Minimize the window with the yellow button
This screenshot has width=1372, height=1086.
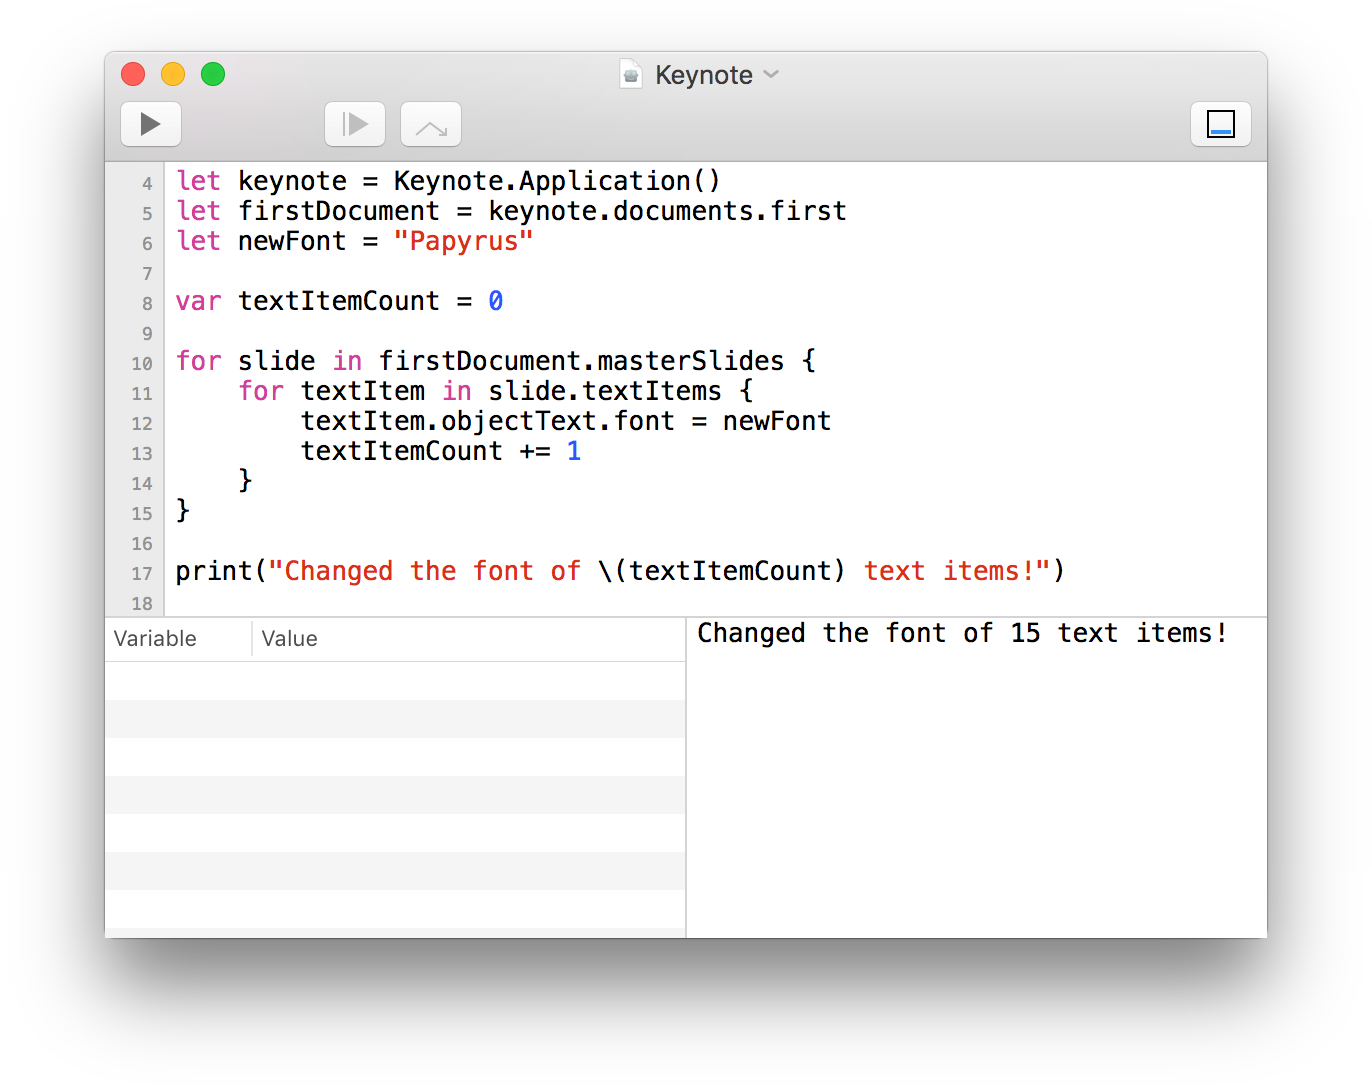pos(173,74)
